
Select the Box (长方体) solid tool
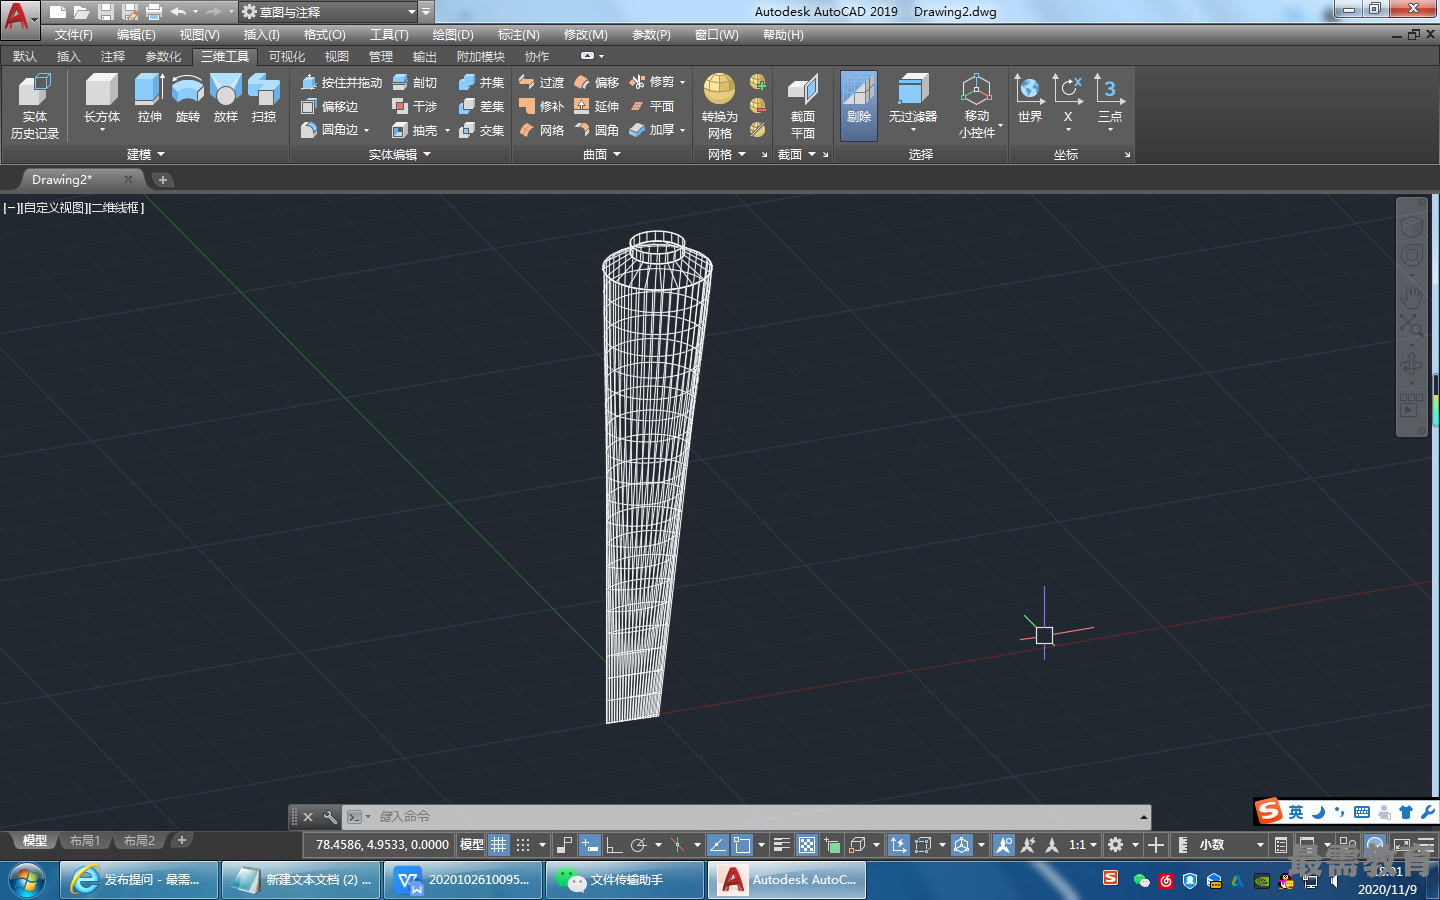(101, 97)
